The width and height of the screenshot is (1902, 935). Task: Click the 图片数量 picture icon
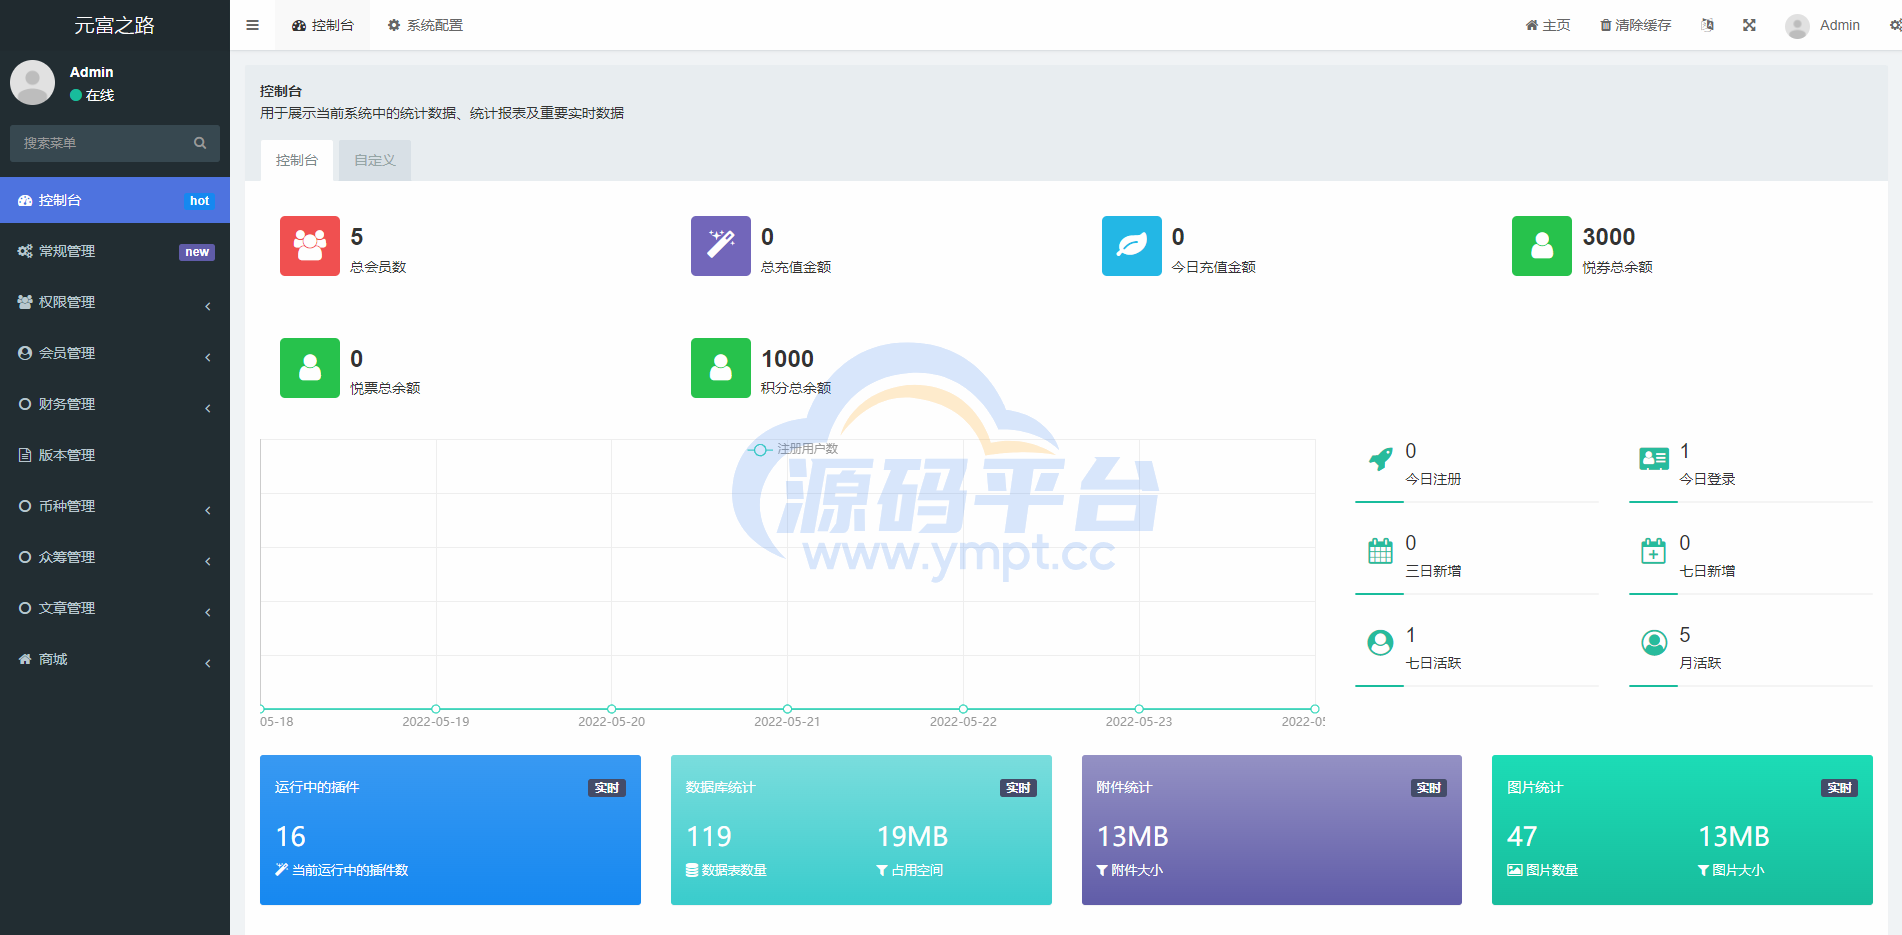(1515, 871)
